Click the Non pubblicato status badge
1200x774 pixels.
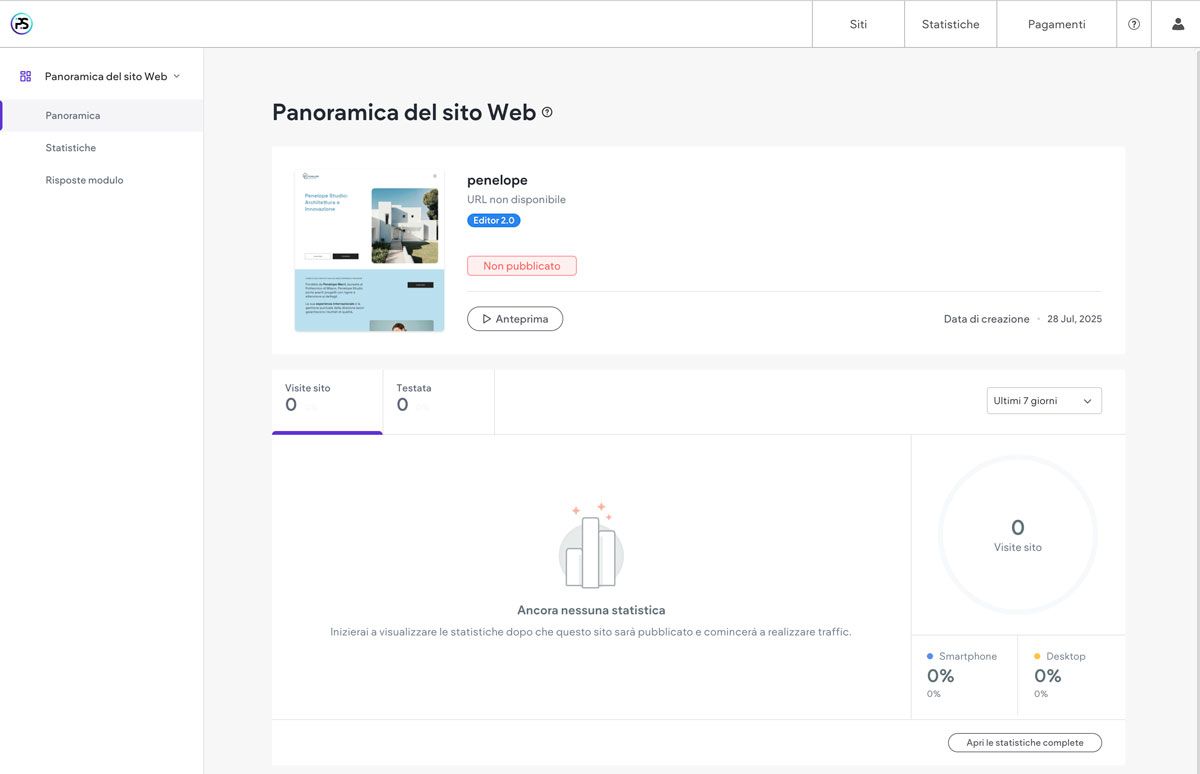pos(521,266)
